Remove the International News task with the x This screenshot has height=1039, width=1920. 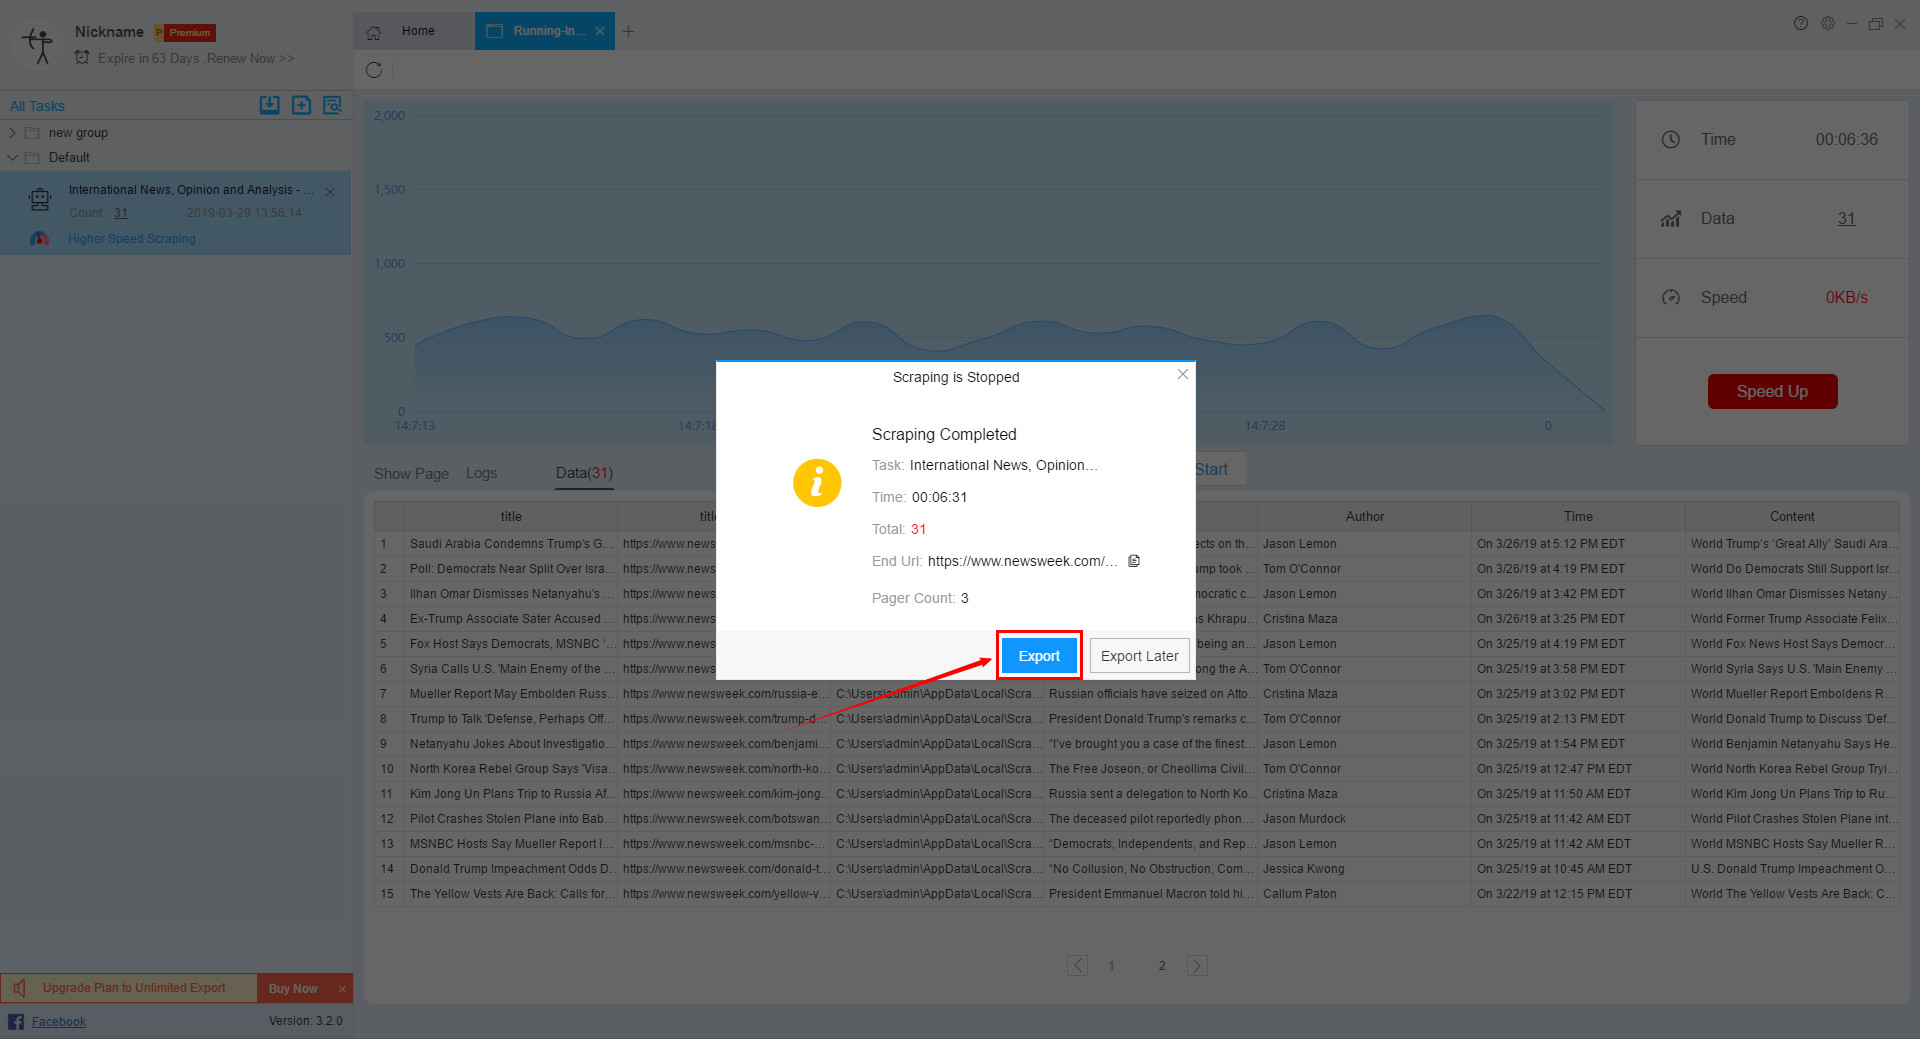pos(330,192)
